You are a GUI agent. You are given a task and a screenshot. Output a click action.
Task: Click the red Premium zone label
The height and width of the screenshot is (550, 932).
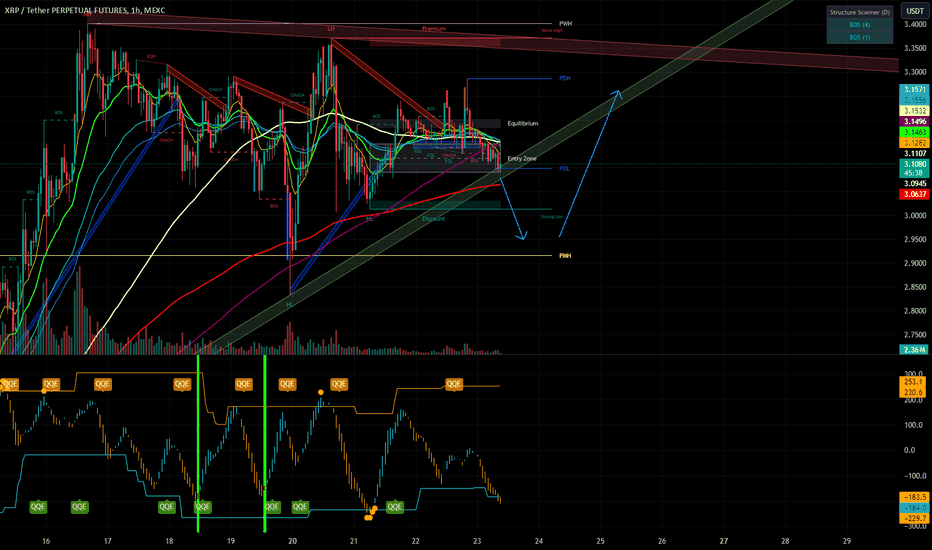434,29
